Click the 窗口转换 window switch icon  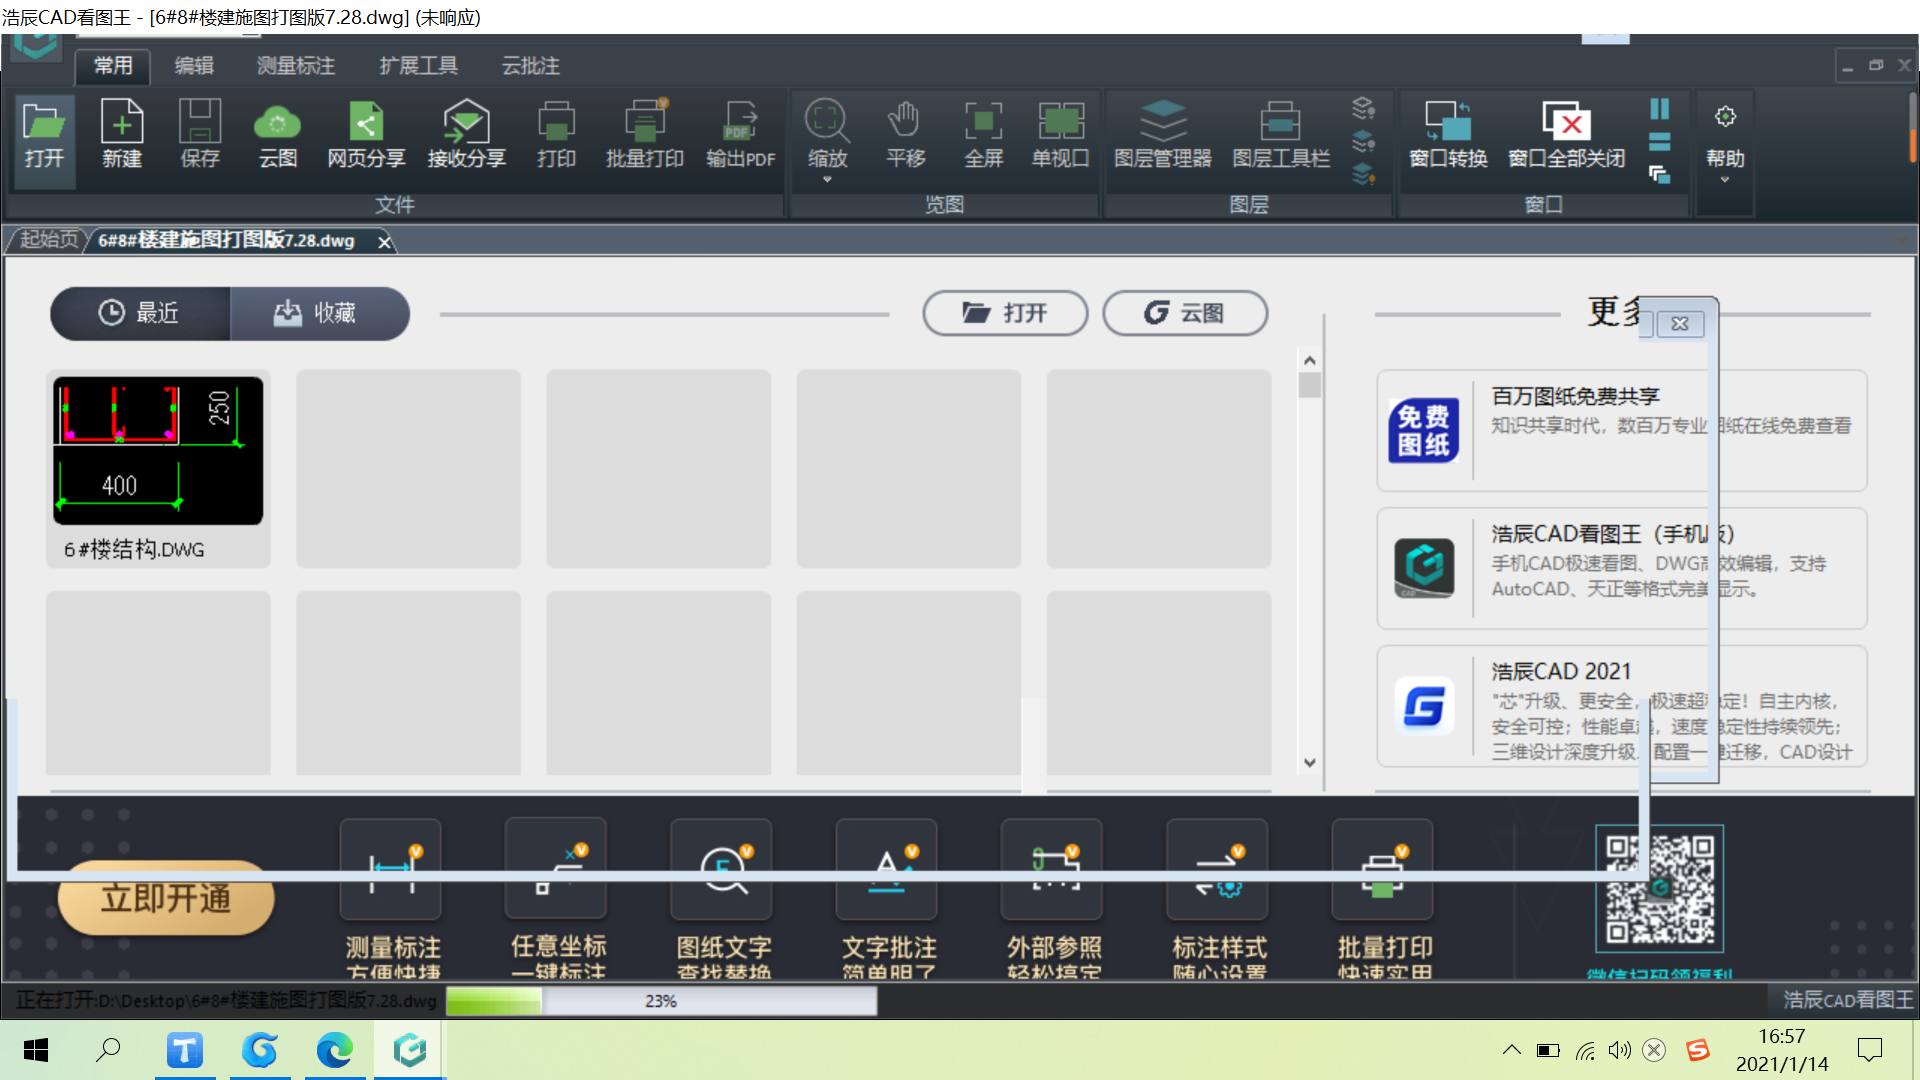click(x=1448, y=135)
